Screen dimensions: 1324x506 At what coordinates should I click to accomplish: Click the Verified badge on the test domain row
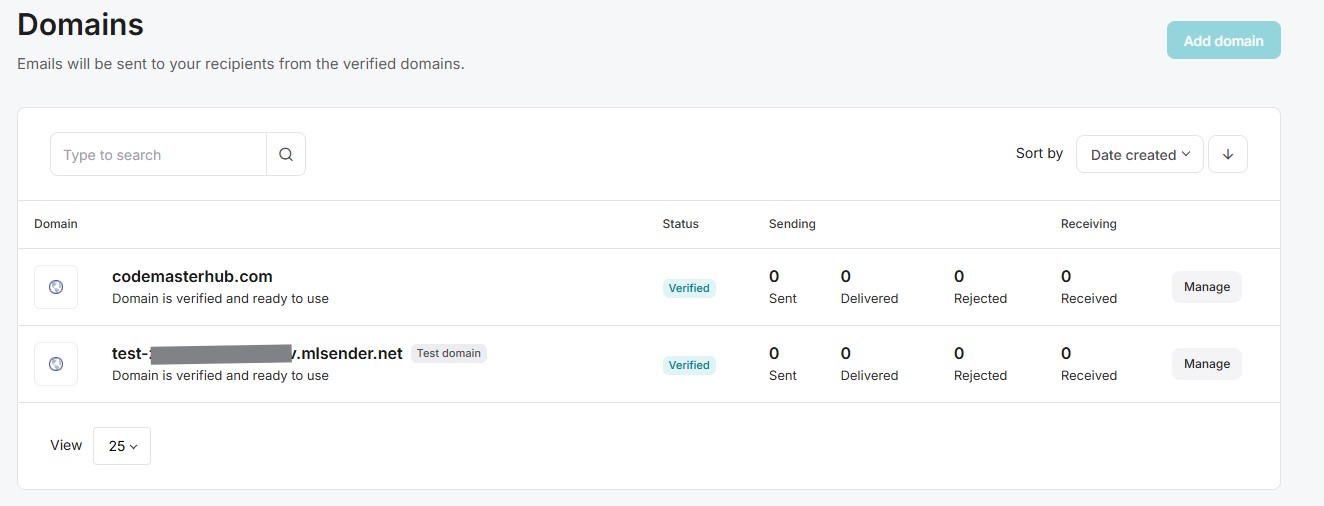point(689,365)
